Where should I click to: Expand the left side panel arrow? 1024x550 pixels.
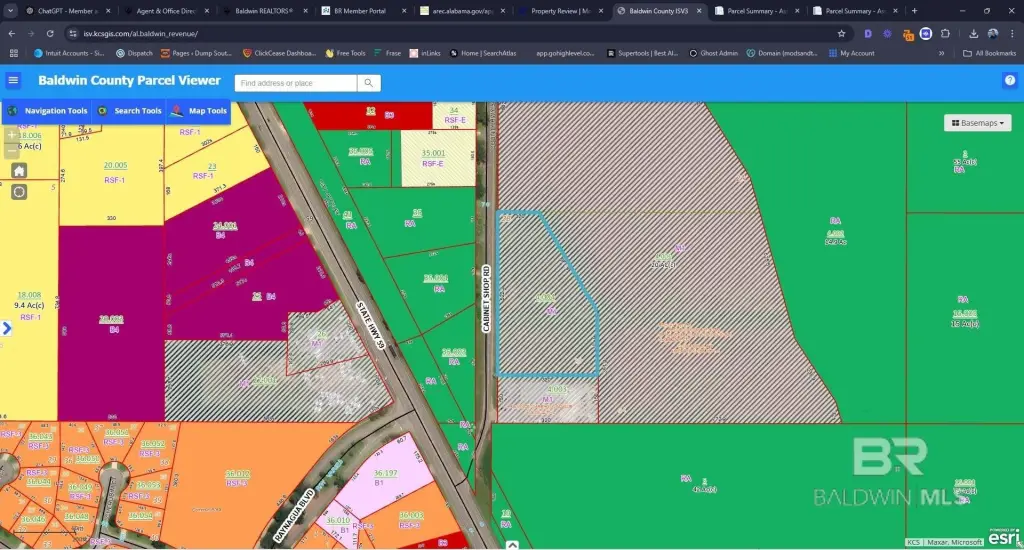tap(7, 328)
